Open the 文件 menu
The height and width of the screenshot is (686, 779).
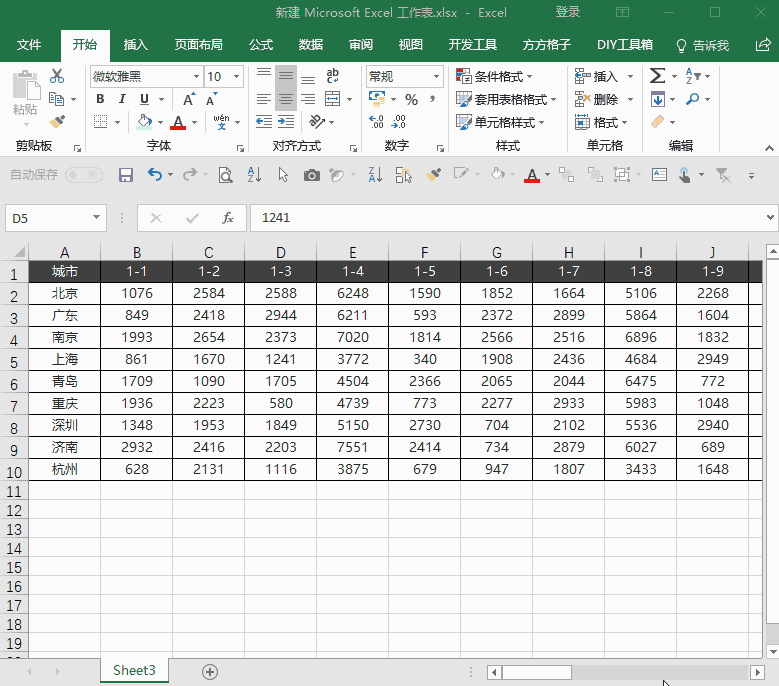tap(29, 45)
